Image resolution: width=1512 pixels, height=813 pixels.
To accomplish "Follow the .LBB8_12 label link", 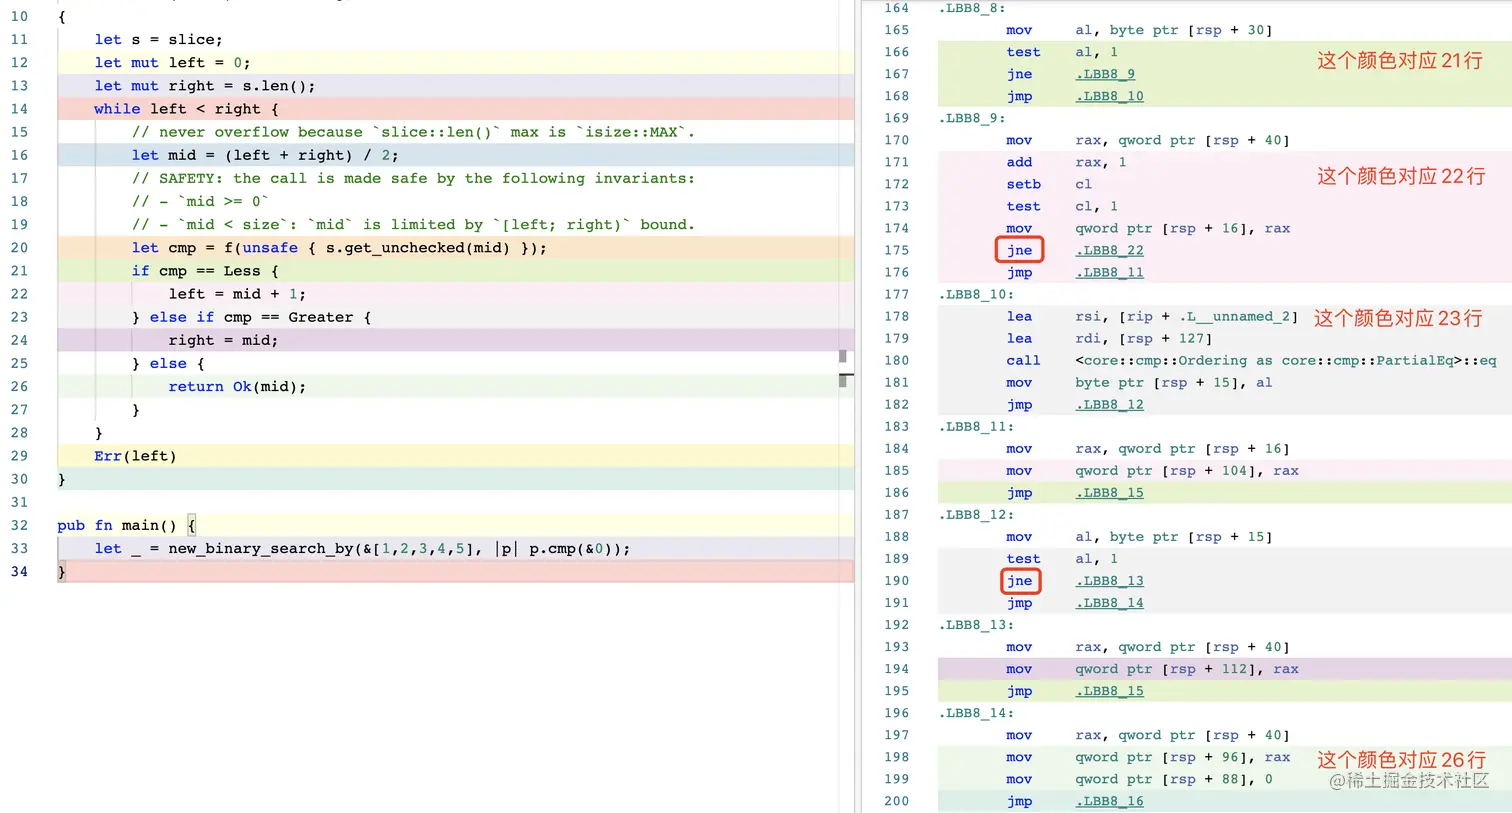I will pos(1109,404).
